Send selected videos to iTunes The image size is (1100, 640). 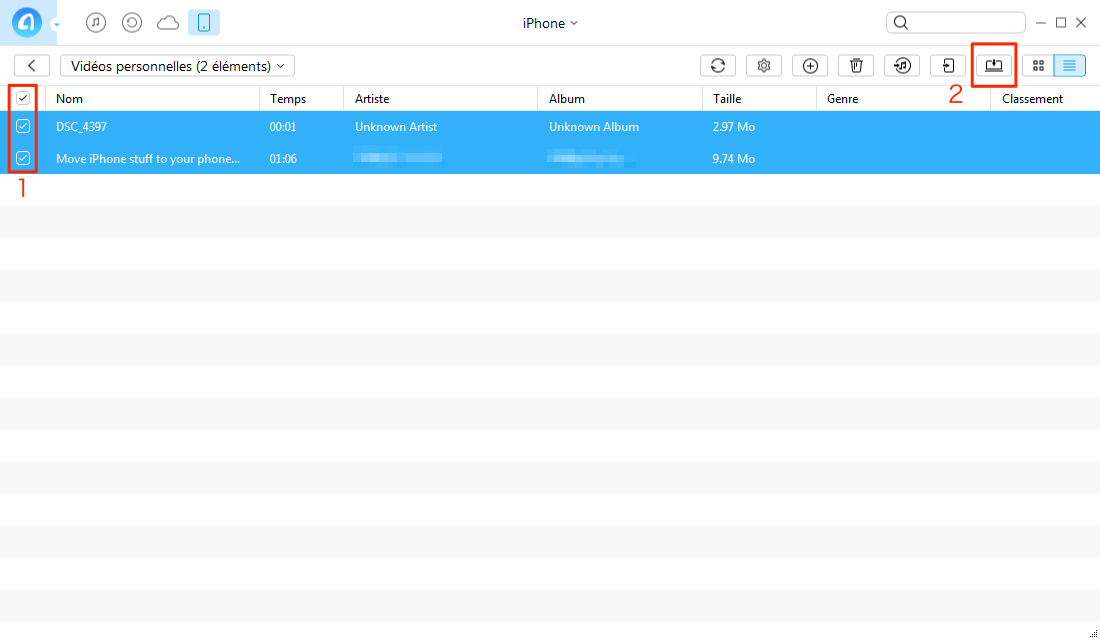point(902,65)
